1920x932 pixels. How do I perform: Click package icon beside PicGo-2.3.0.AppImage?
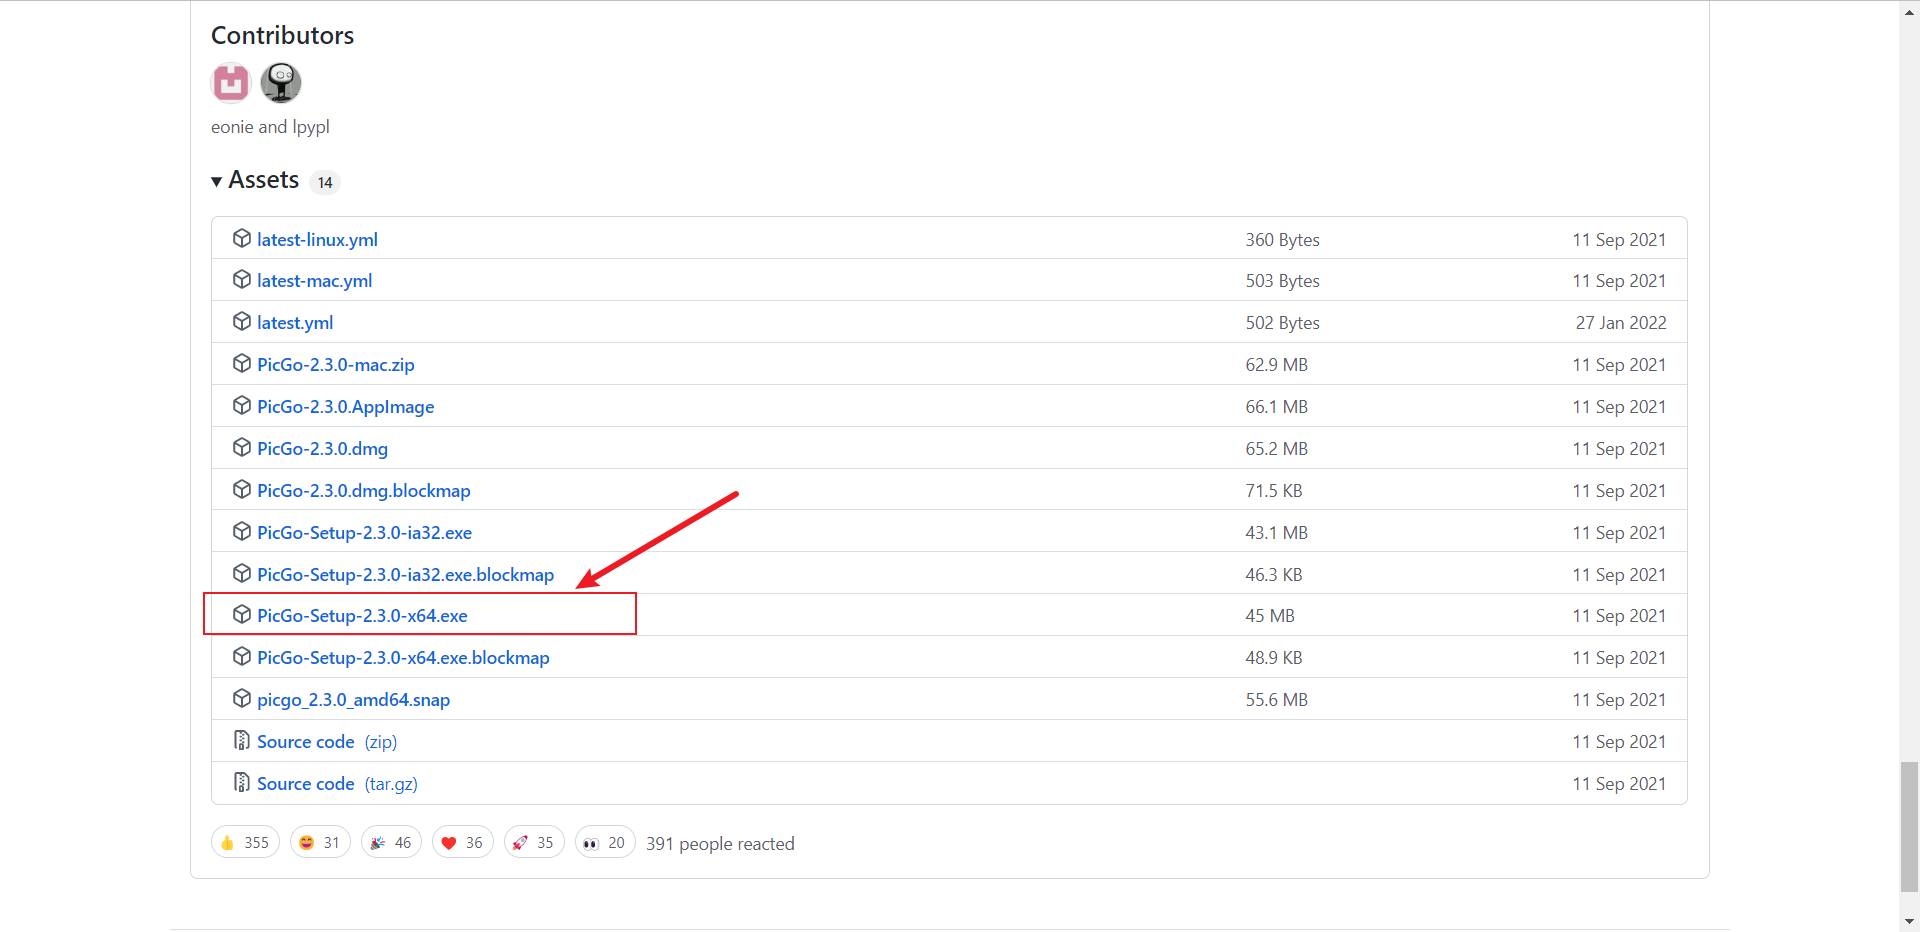(x=241, y=405)
